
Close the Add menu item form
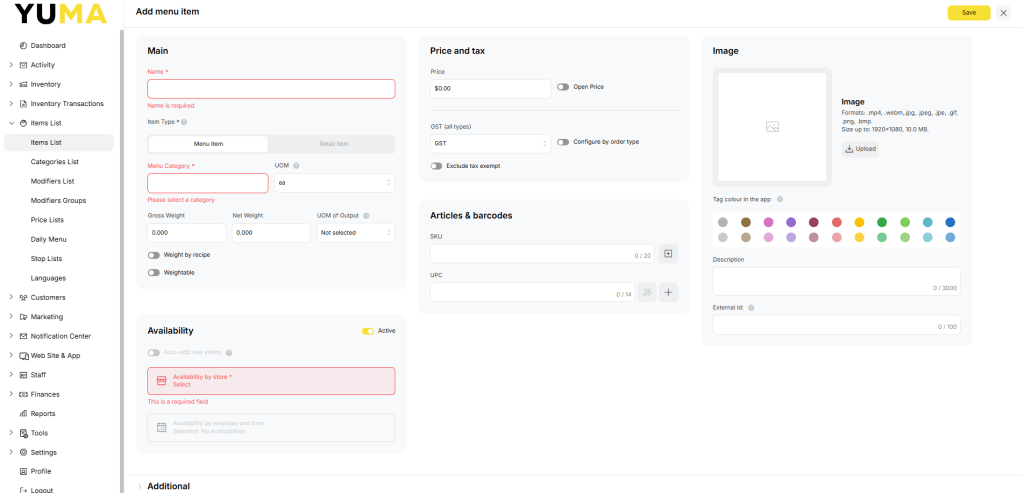1003,13
